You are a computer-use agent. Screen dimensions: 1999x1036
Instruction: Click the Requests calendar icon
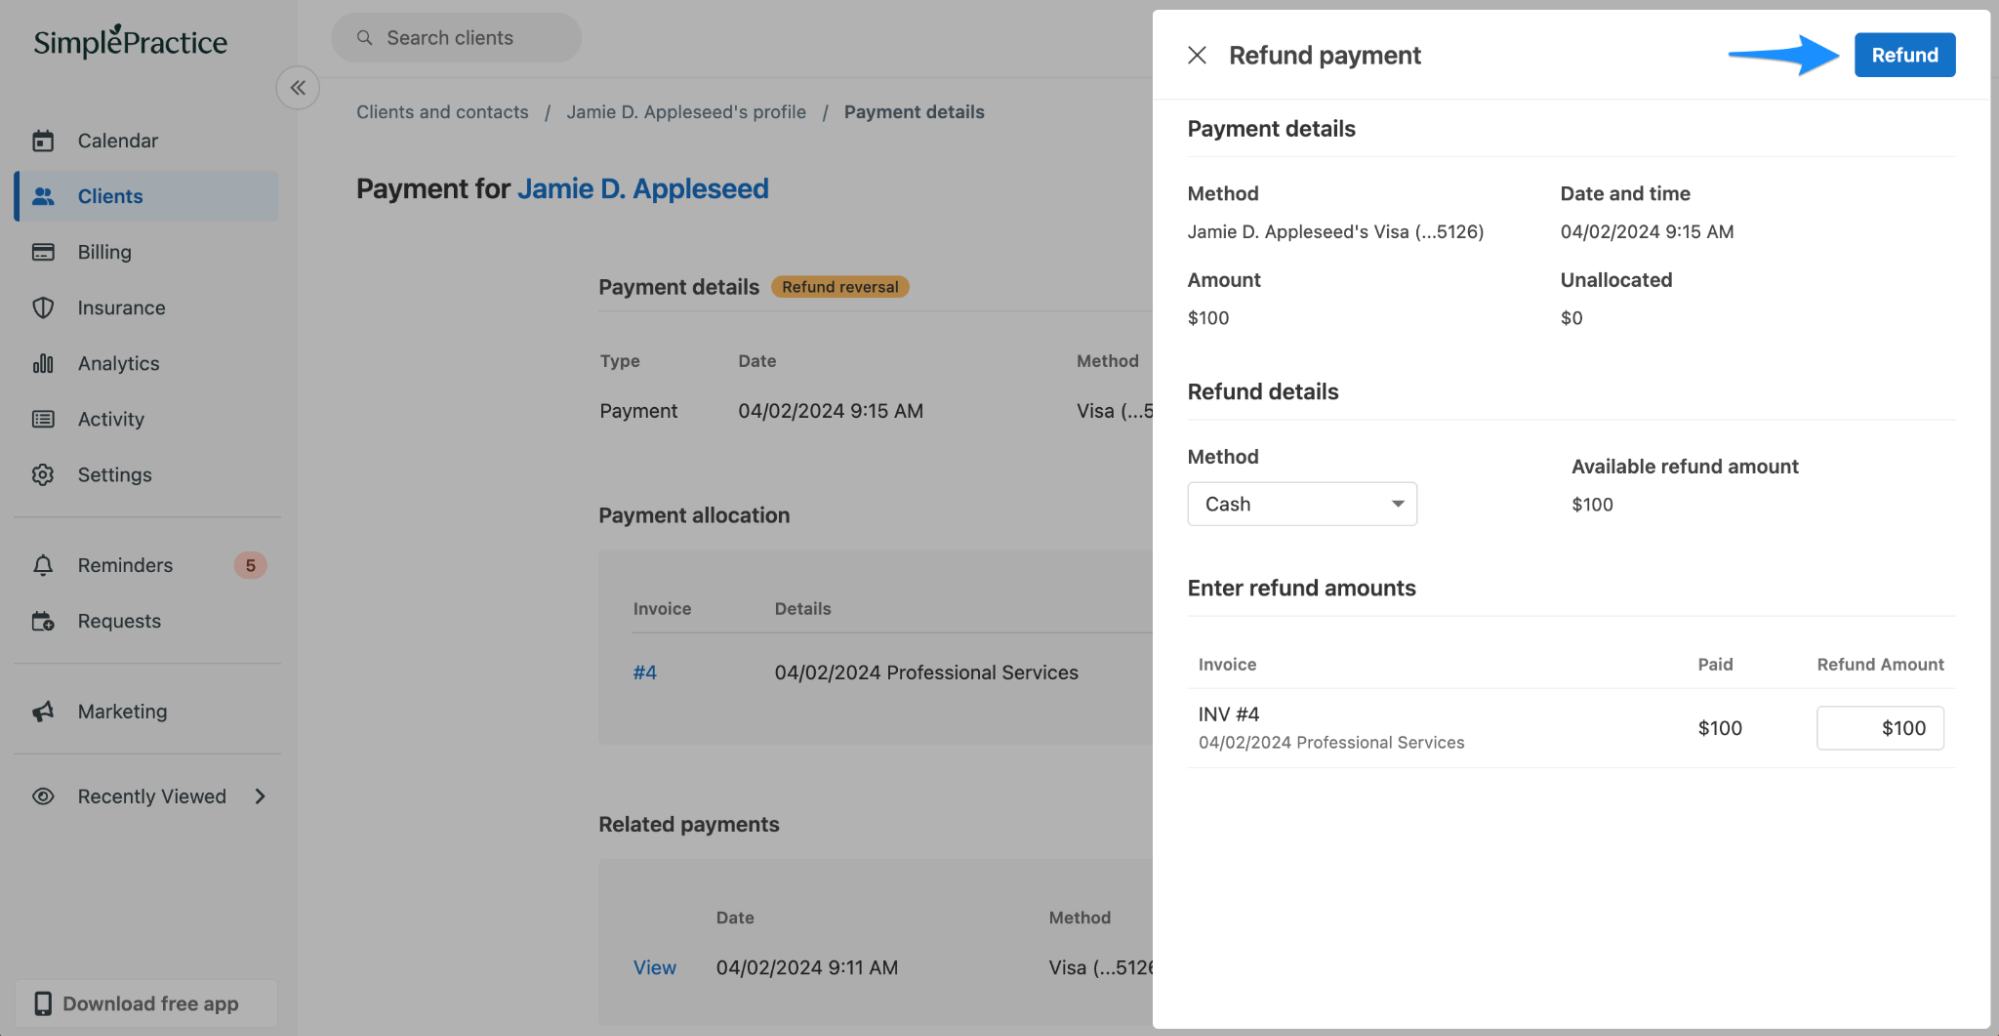(x=43, y=622)
